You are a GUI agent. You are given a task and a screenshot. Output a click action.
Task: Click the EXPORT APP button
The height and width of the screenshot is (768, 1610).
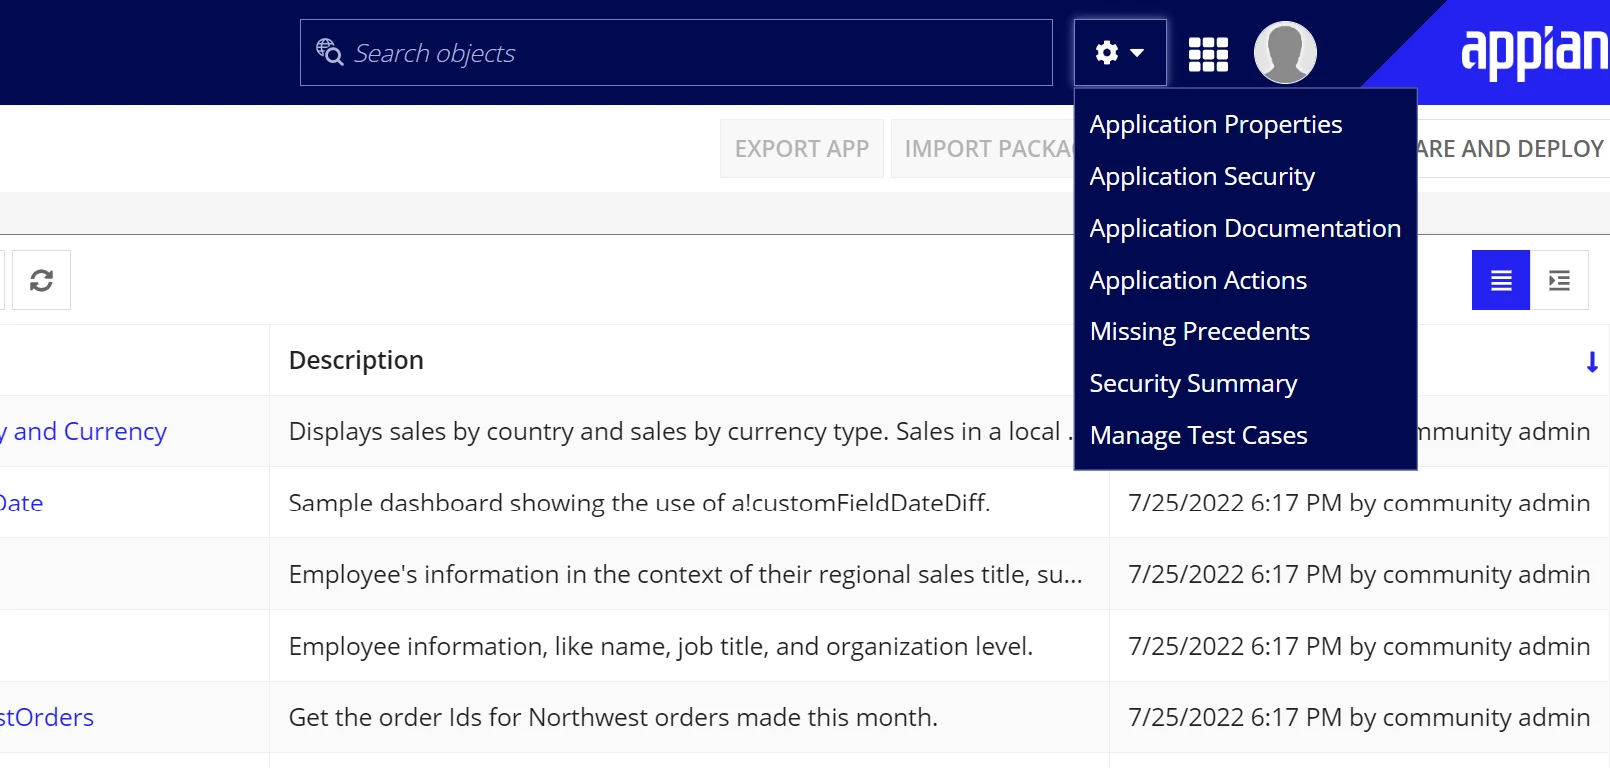coord(802,149)
